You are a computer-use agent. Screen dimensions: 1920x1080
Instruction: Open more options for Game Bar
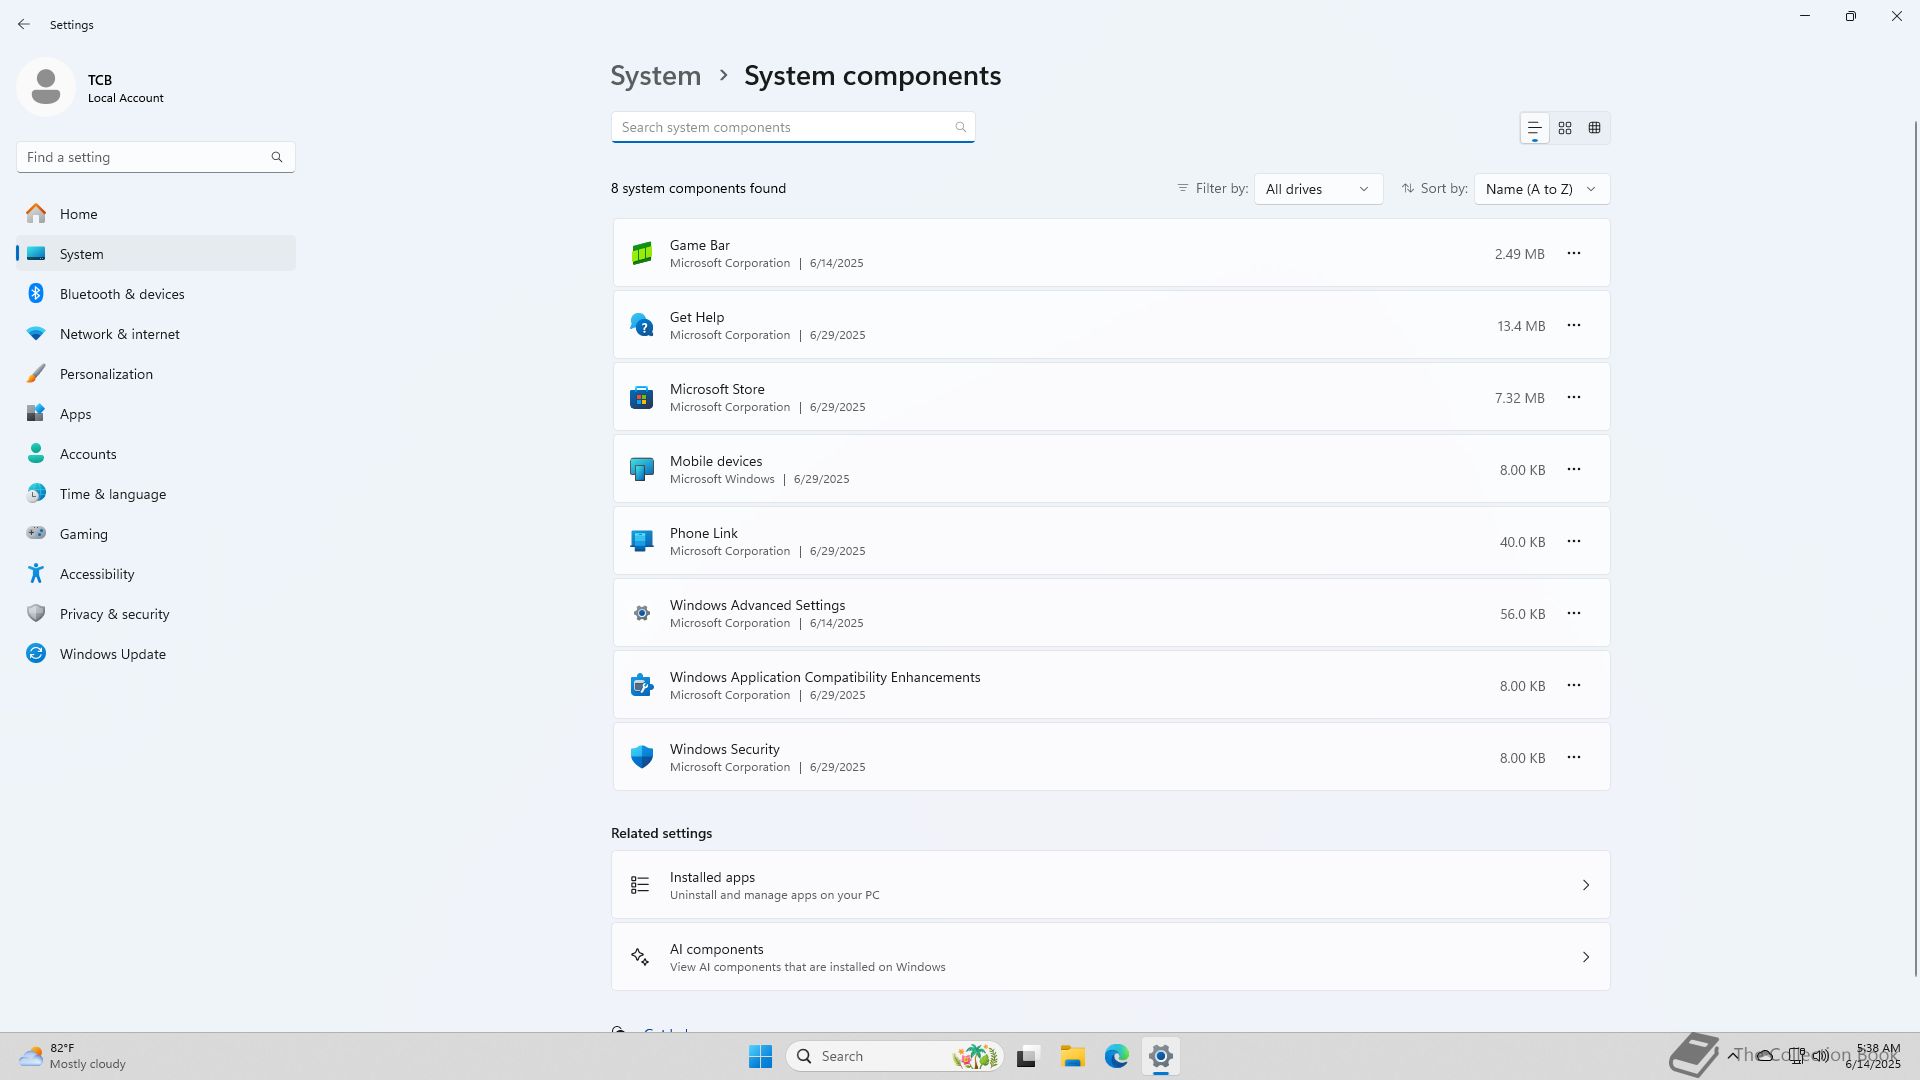click(x=1574, y=253)
